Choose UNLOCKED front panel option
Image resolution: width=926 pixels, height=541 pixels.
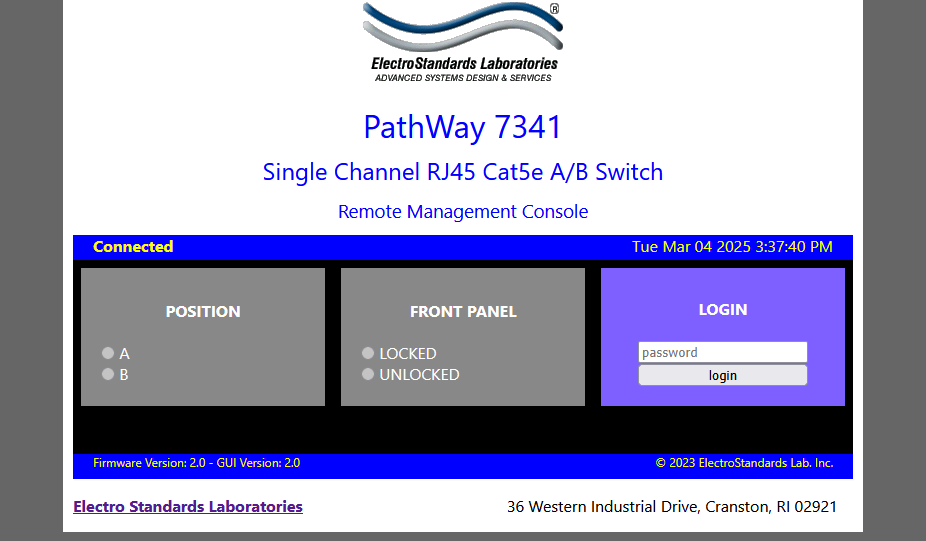368,374
